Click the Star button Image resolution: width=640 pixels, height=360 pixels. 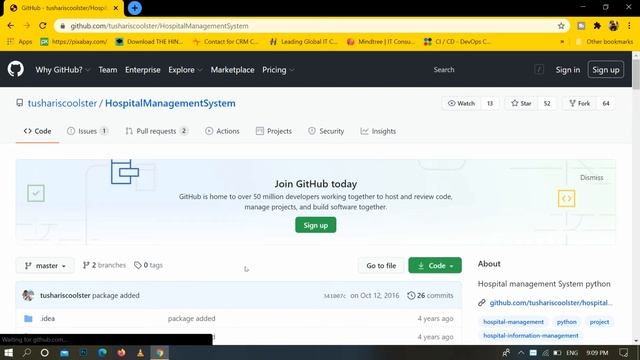point(521,103)
